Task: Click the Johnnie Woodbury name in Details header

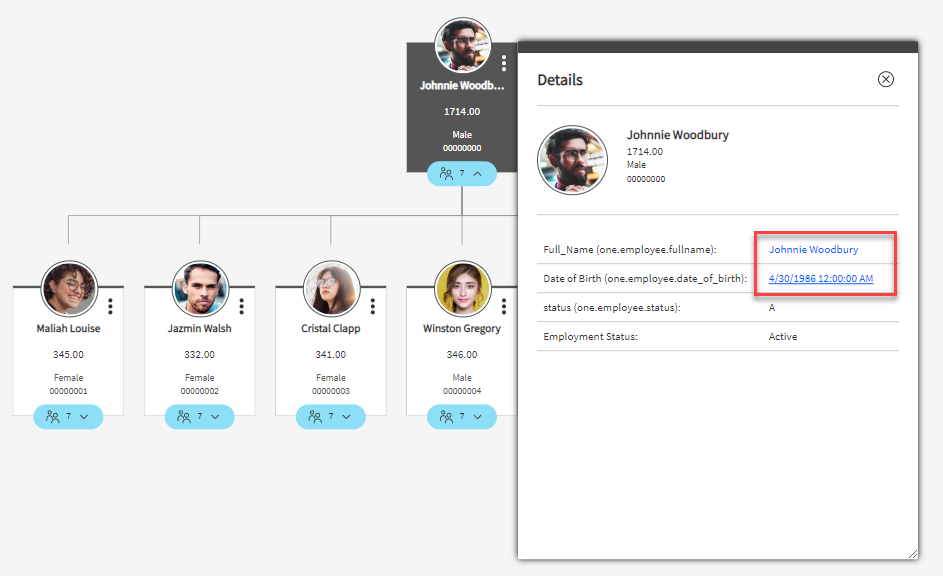Action: point(678,135)
